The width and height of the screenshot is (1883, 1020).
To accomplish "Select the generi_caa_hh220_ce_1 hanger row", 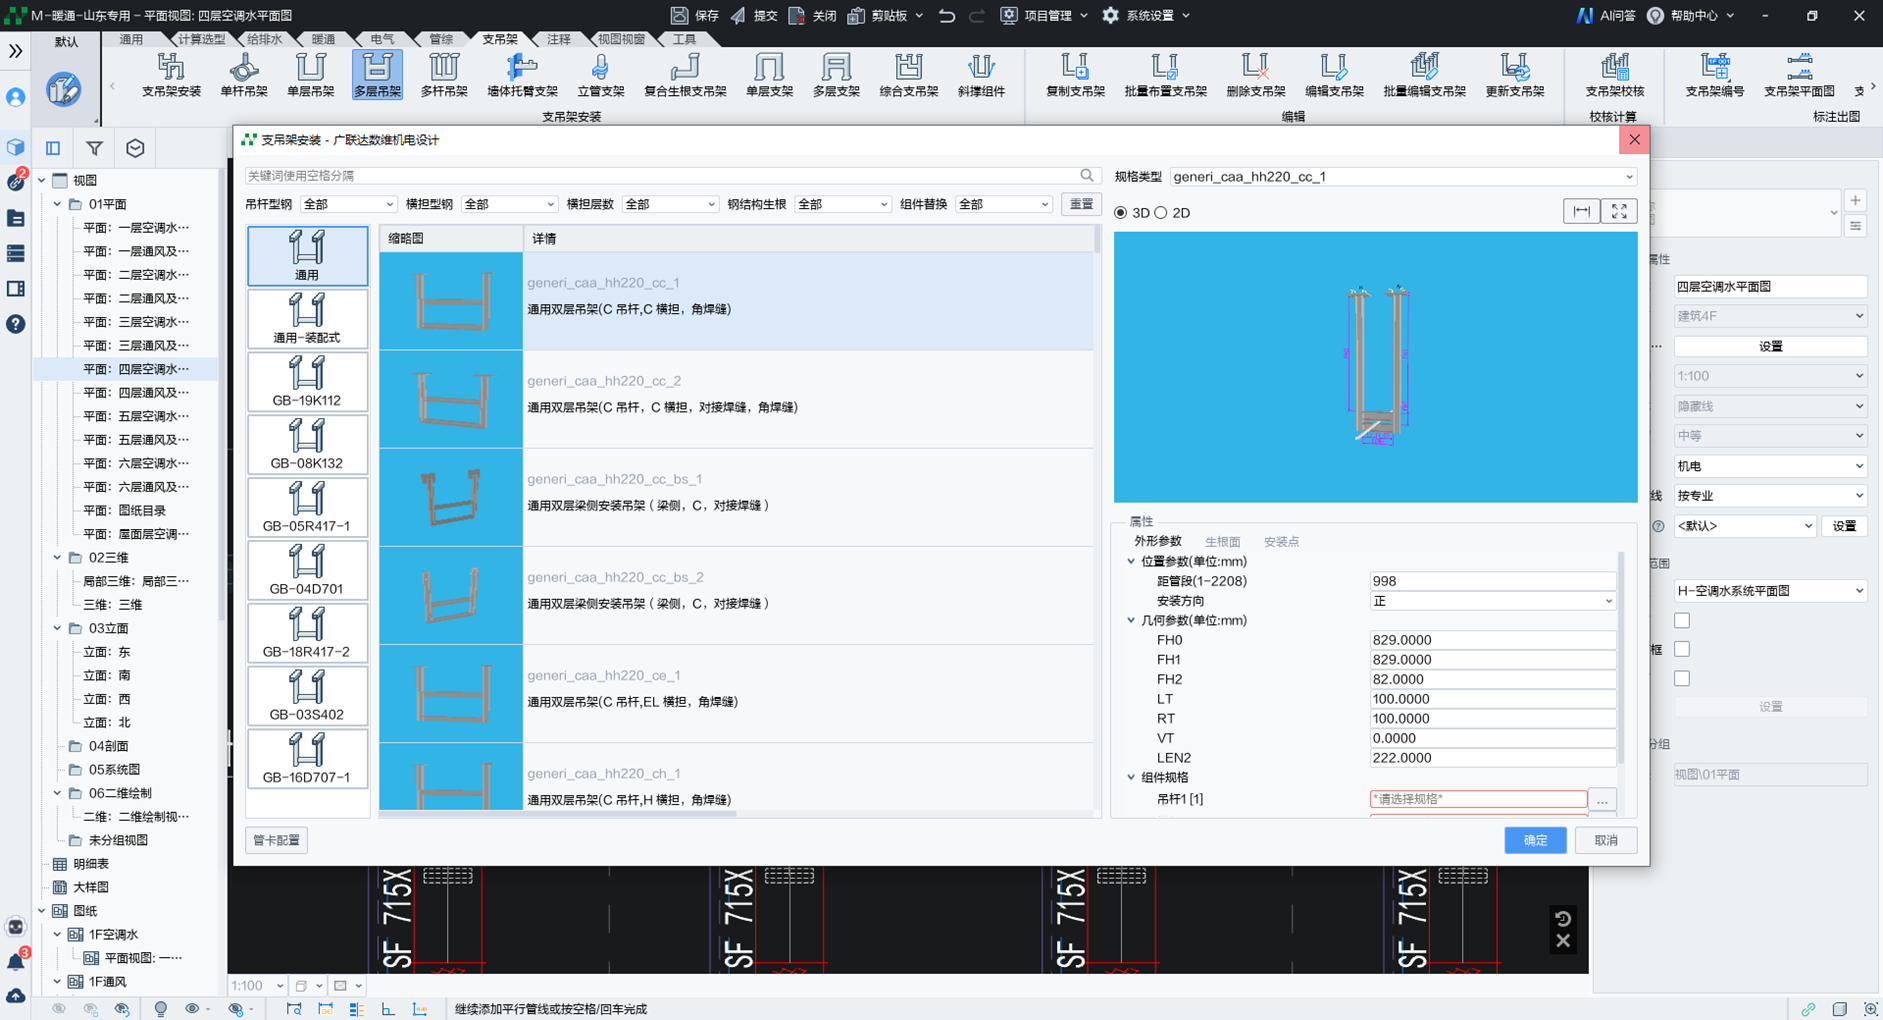I will (x=736, y=693).
